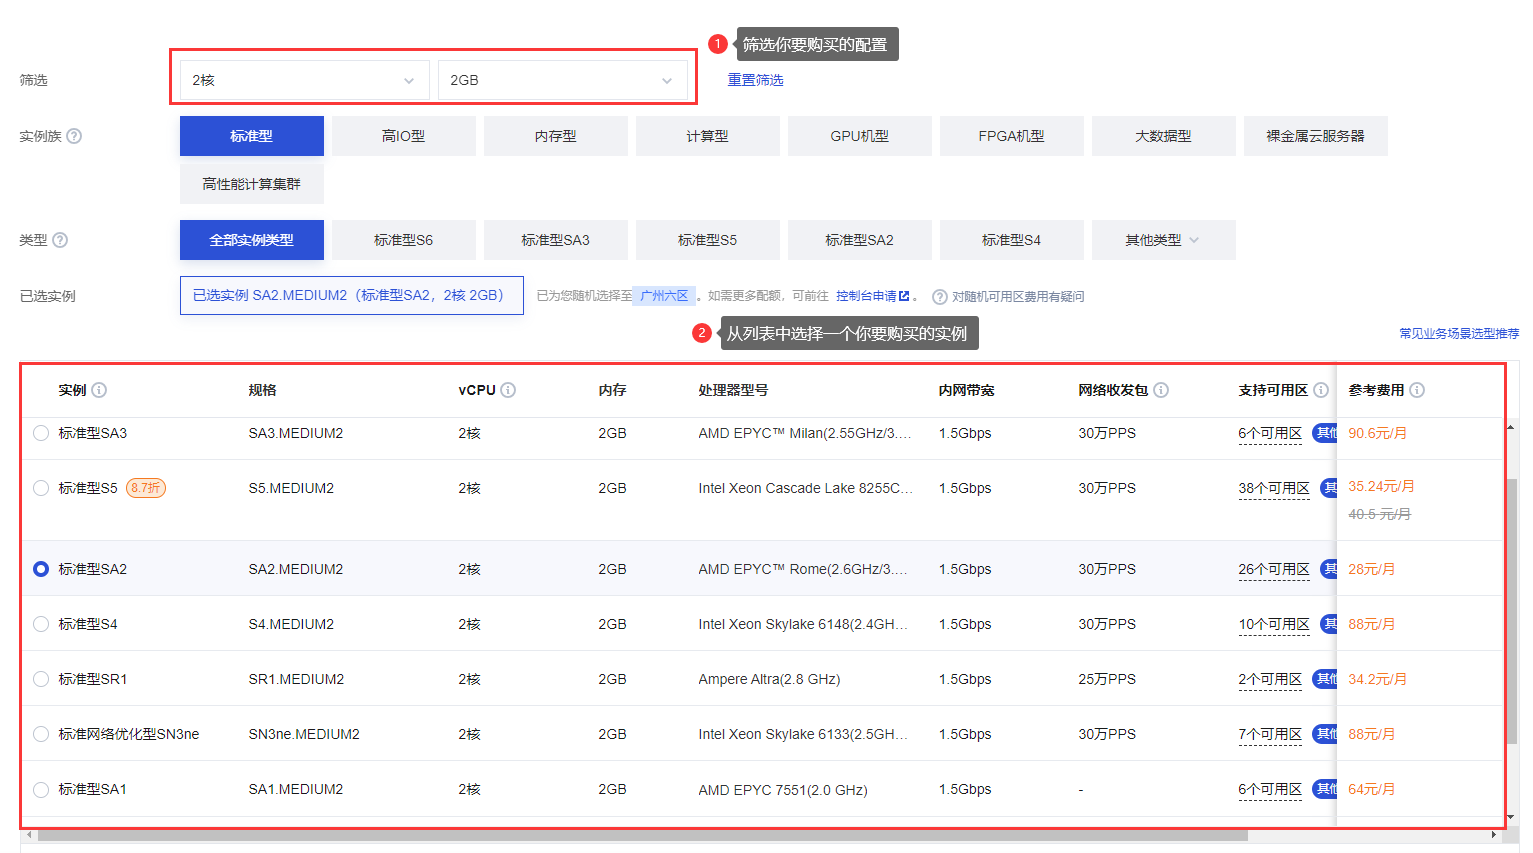
Task: Select the 标准型SA3 radio button
Action: pos(41,433)
